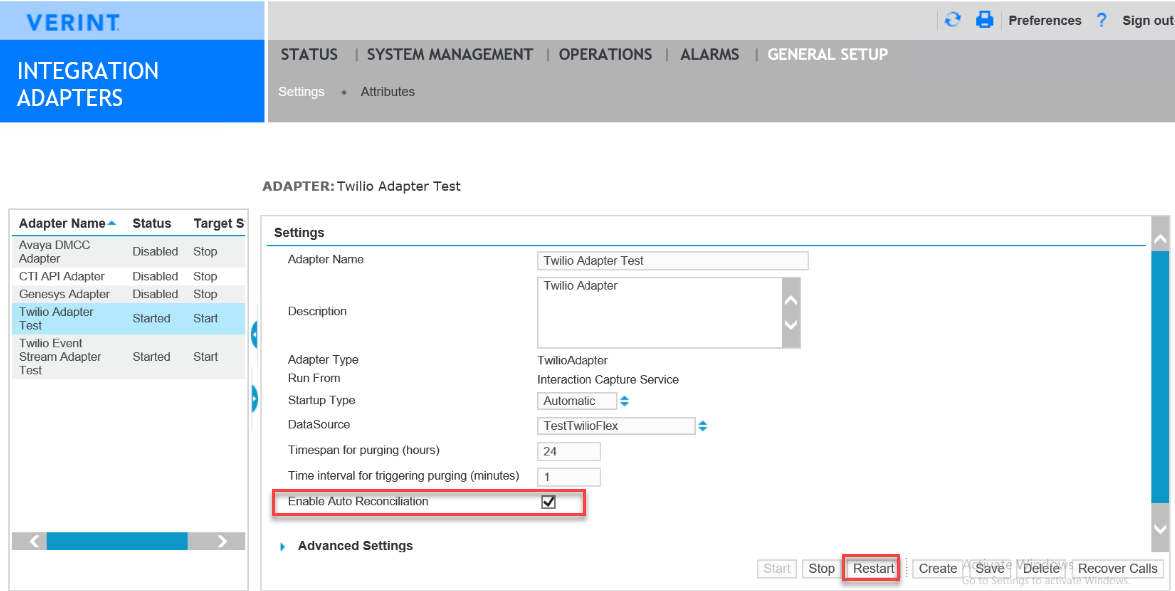
Task: Click the Sign out link
Action: click(1147, 21)
